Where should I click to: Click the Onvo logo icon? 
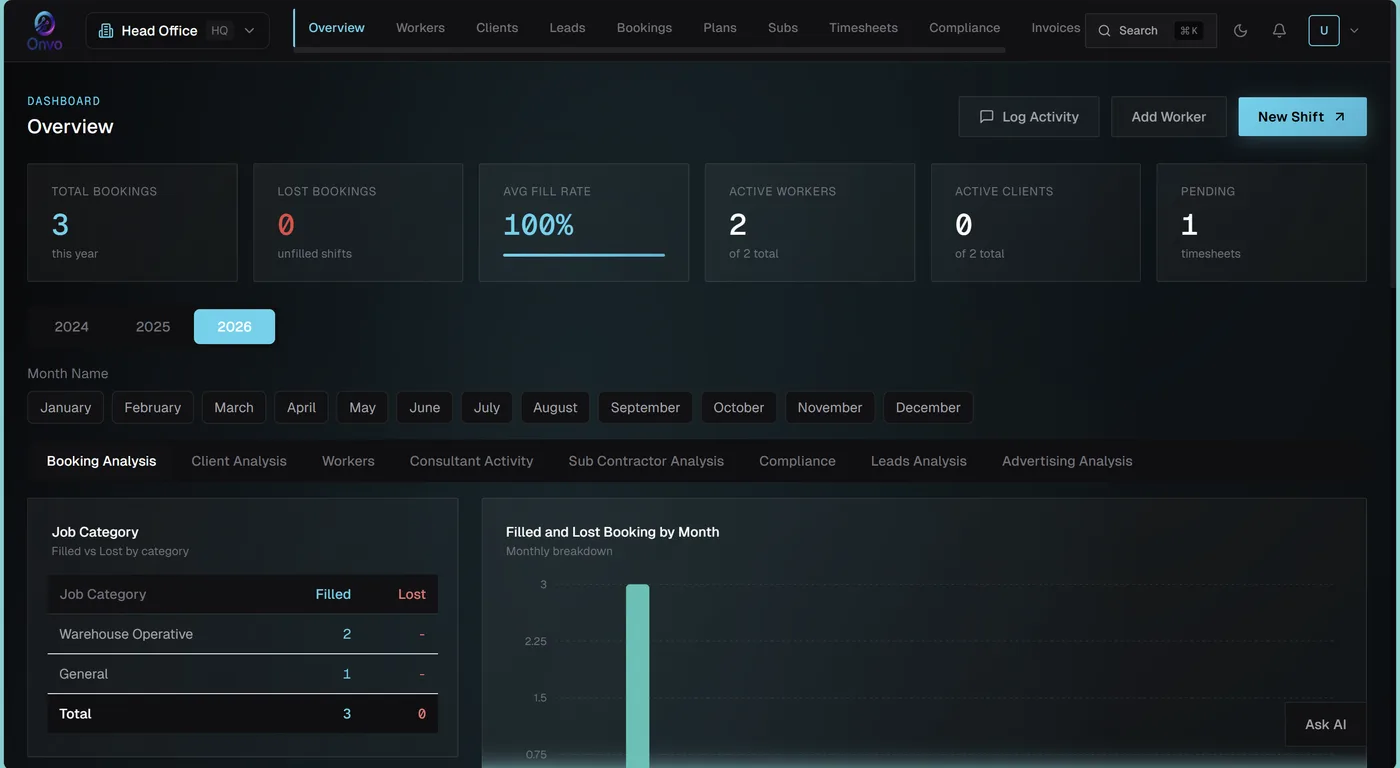coord(45,30)
